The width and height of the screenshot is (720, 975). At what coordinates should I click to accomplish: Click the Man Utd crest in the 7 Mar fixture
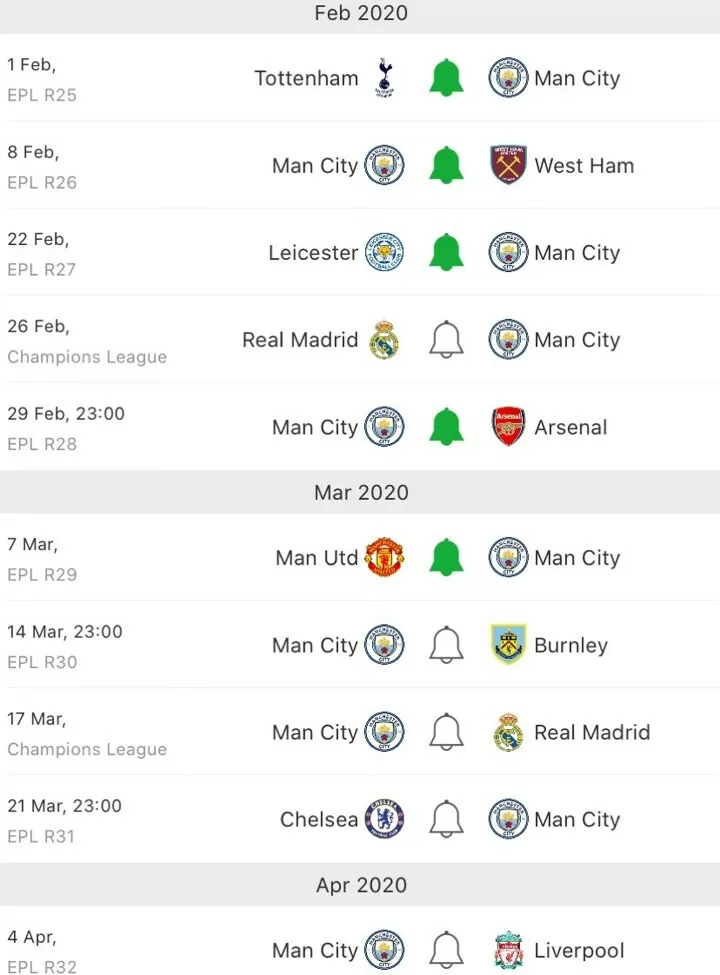[384, 558]
